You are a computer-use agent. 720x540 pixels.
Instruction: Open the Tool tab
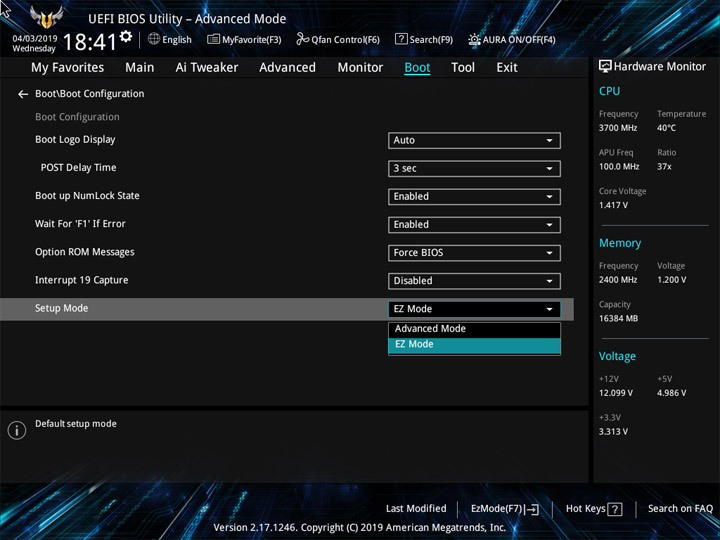(463, 68)
